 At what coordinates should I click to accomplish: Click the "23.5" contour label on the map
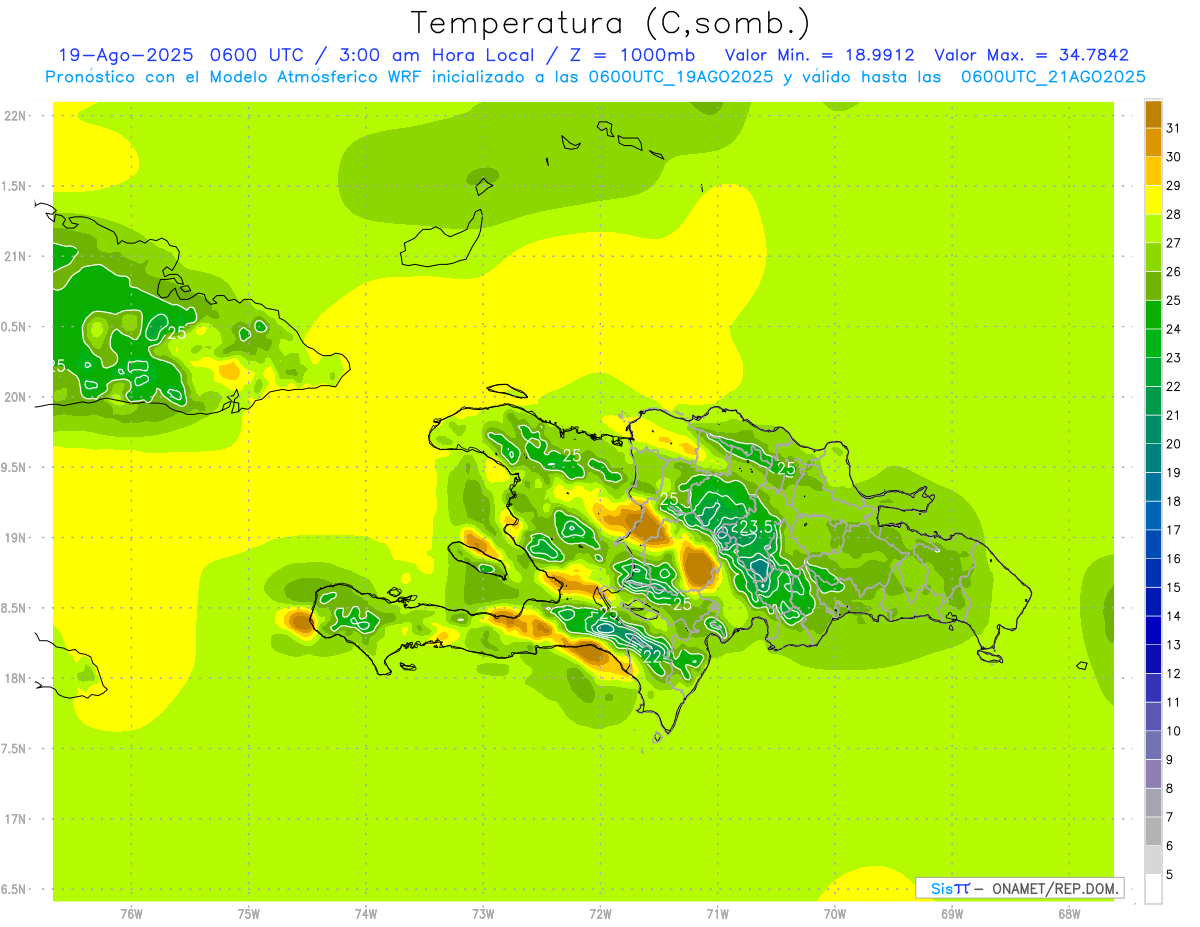click(756, 527)
